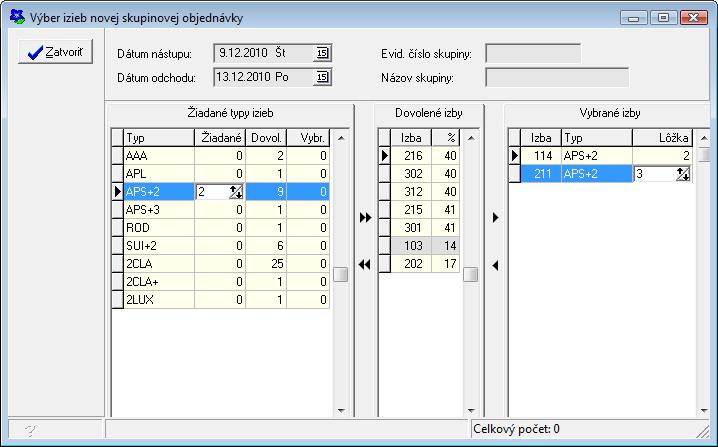Open the calendar picker for Dátum odchodu
This screenshot has width=718, height=447.
tap(322, 77)
